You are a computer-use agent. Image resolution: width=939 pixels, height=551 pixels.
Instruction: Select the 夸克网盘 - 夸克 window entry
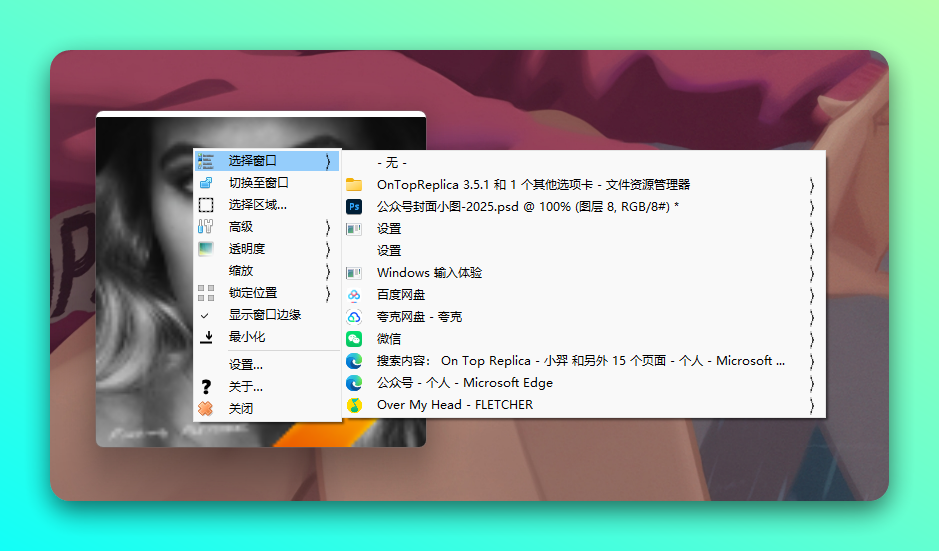pos(583,317)
